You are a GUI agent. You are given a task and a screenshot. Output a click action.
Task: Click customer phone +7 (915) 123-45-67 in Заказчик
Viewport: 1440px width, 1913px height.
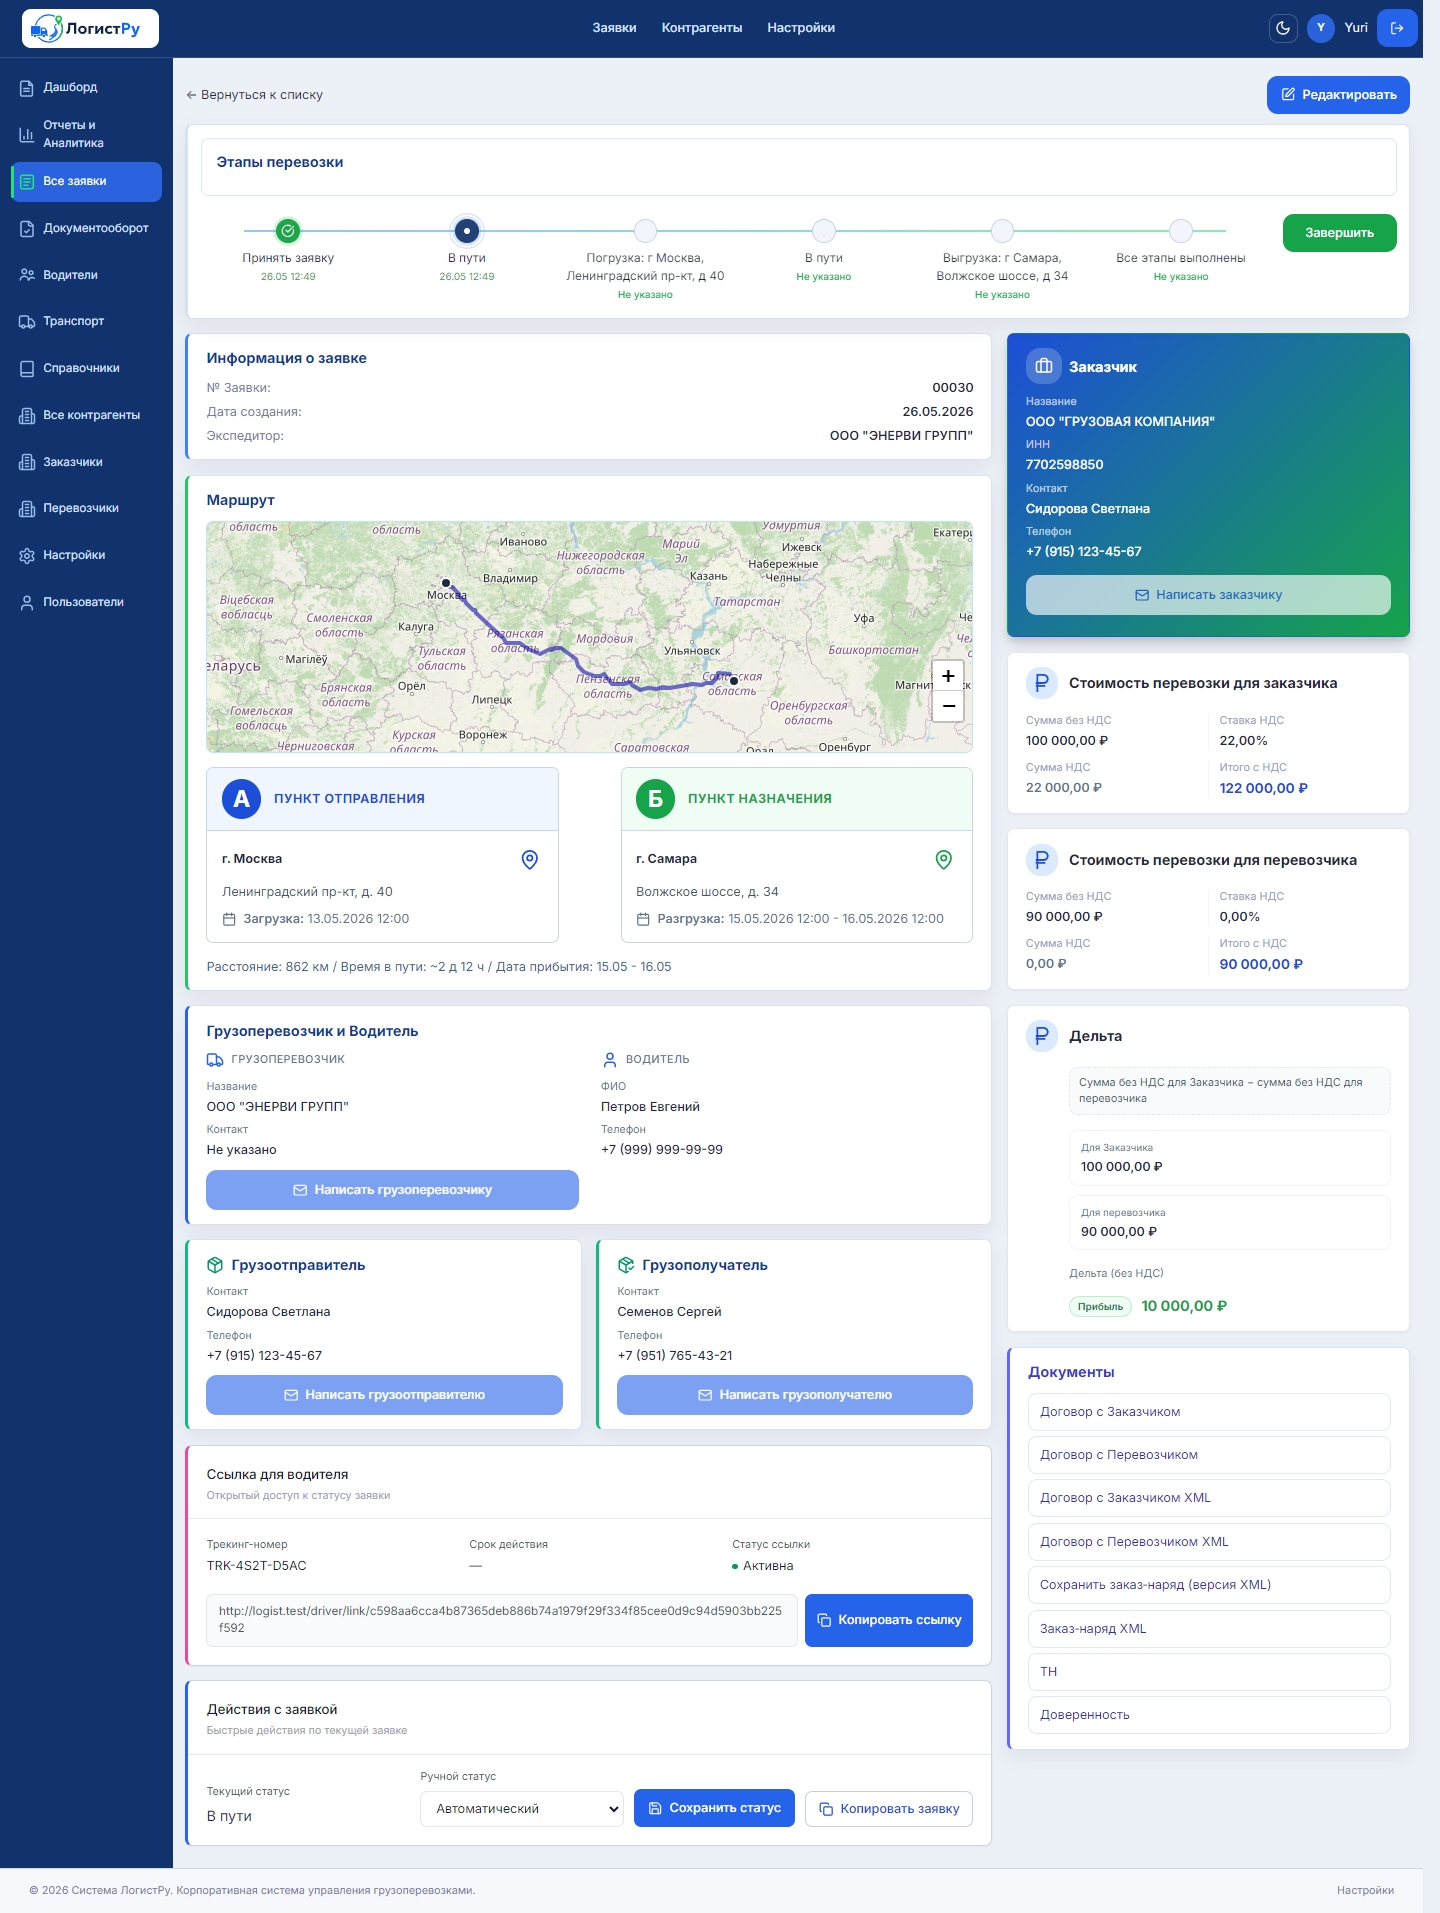(1084, 552)
